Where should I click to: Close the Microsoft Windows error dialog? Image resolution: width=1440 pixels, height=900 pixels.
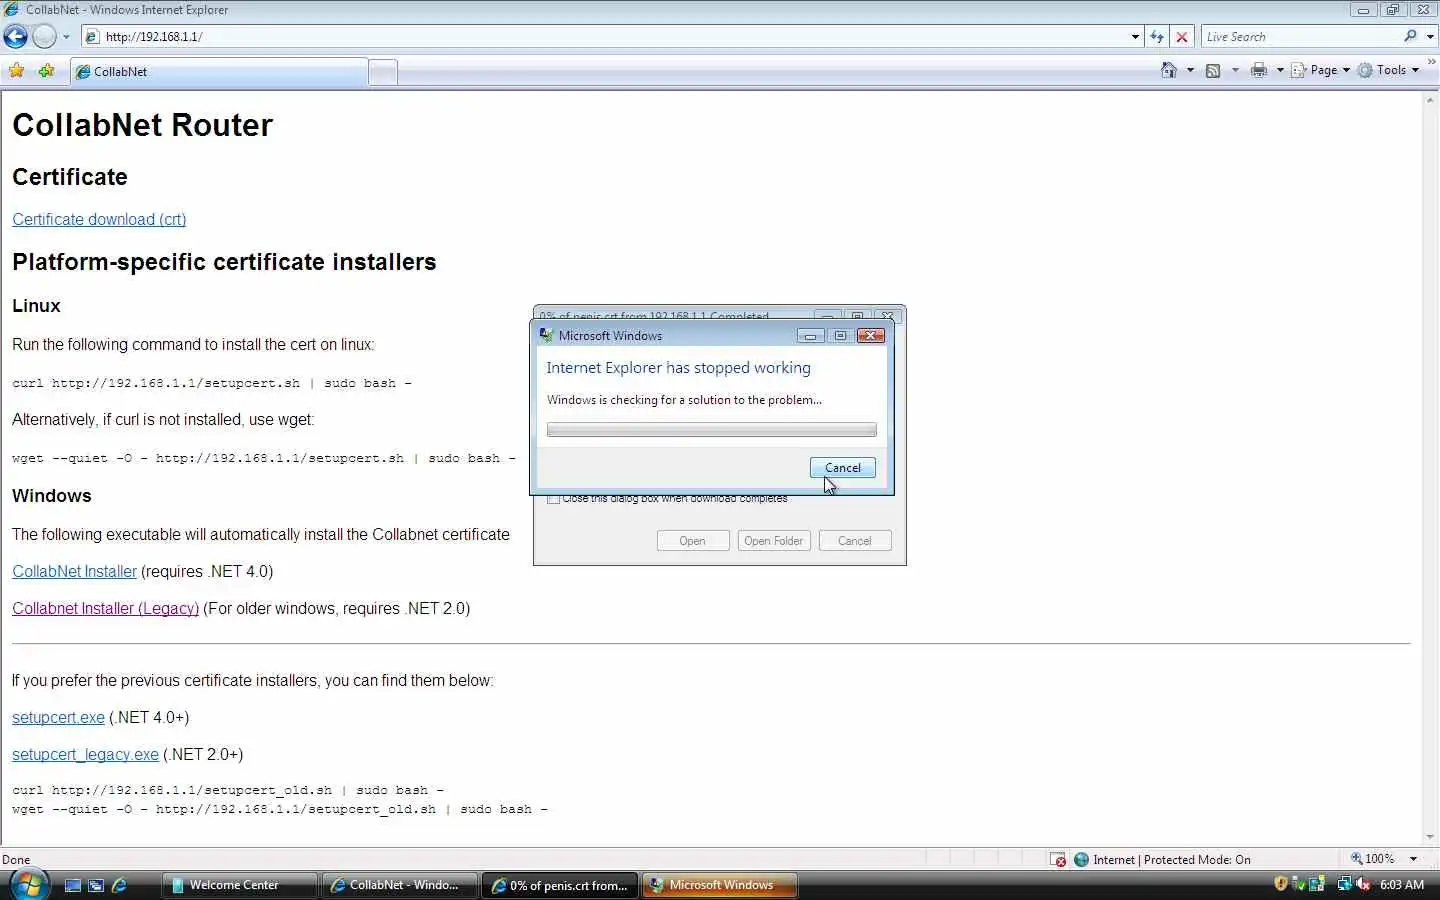871,336
